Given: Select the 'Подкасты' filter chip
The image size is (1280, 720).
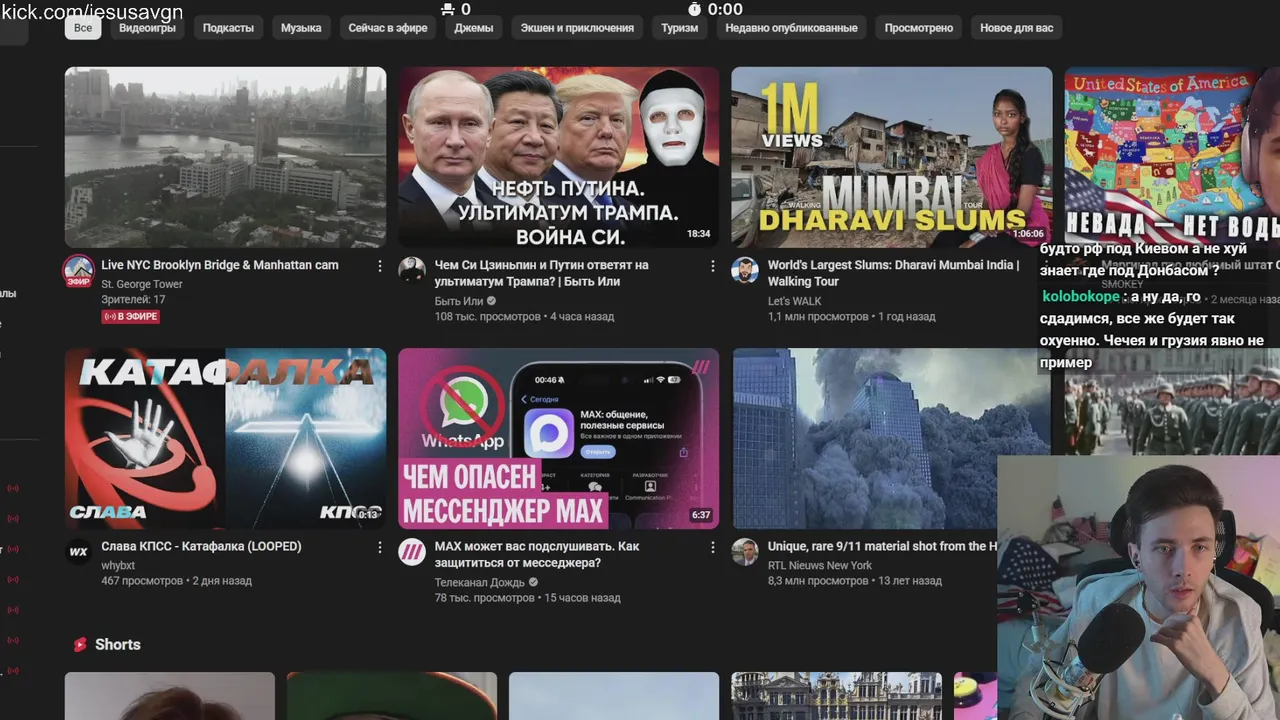Looking at the screenshot, I should pyautogui.click(x=228, y=28).
